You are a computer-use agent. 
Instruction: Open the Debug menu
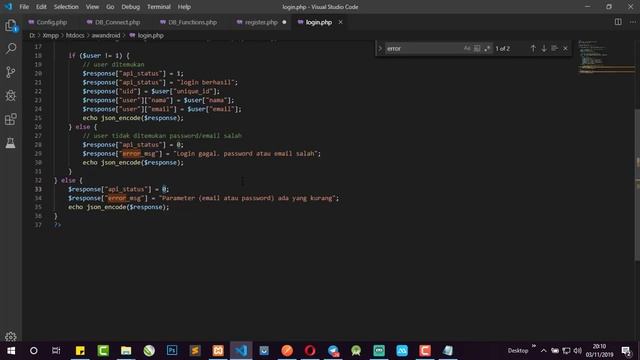click(131, 7)
